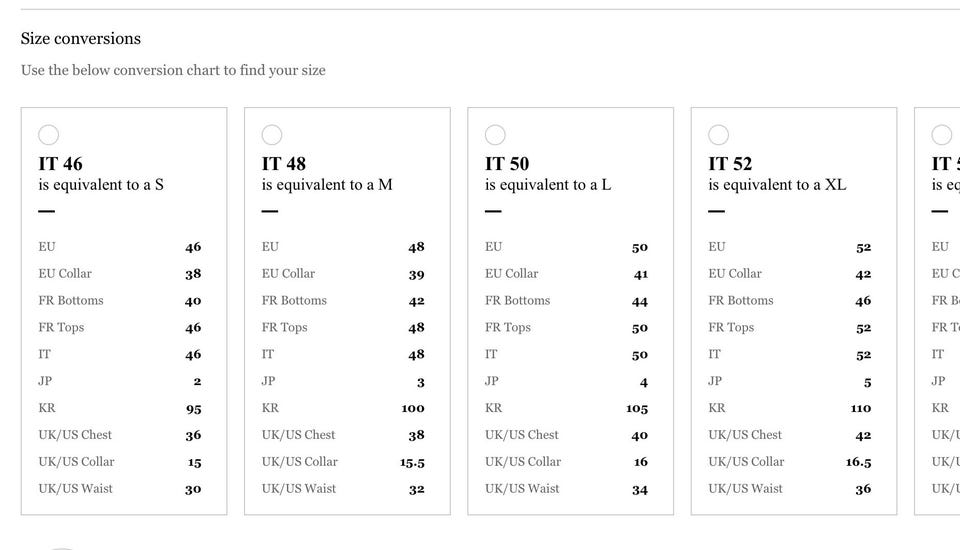Click the IT 50 size card heading
This screenshot has width=960, height=550.
507,164
